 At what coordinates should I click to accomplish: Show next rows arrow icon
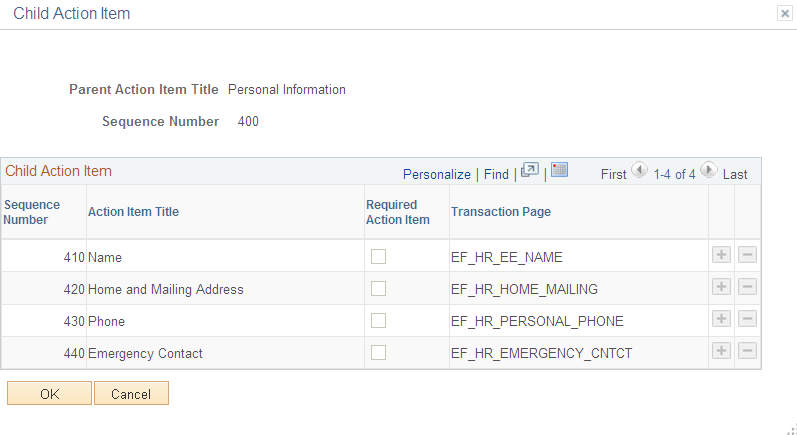708,170
